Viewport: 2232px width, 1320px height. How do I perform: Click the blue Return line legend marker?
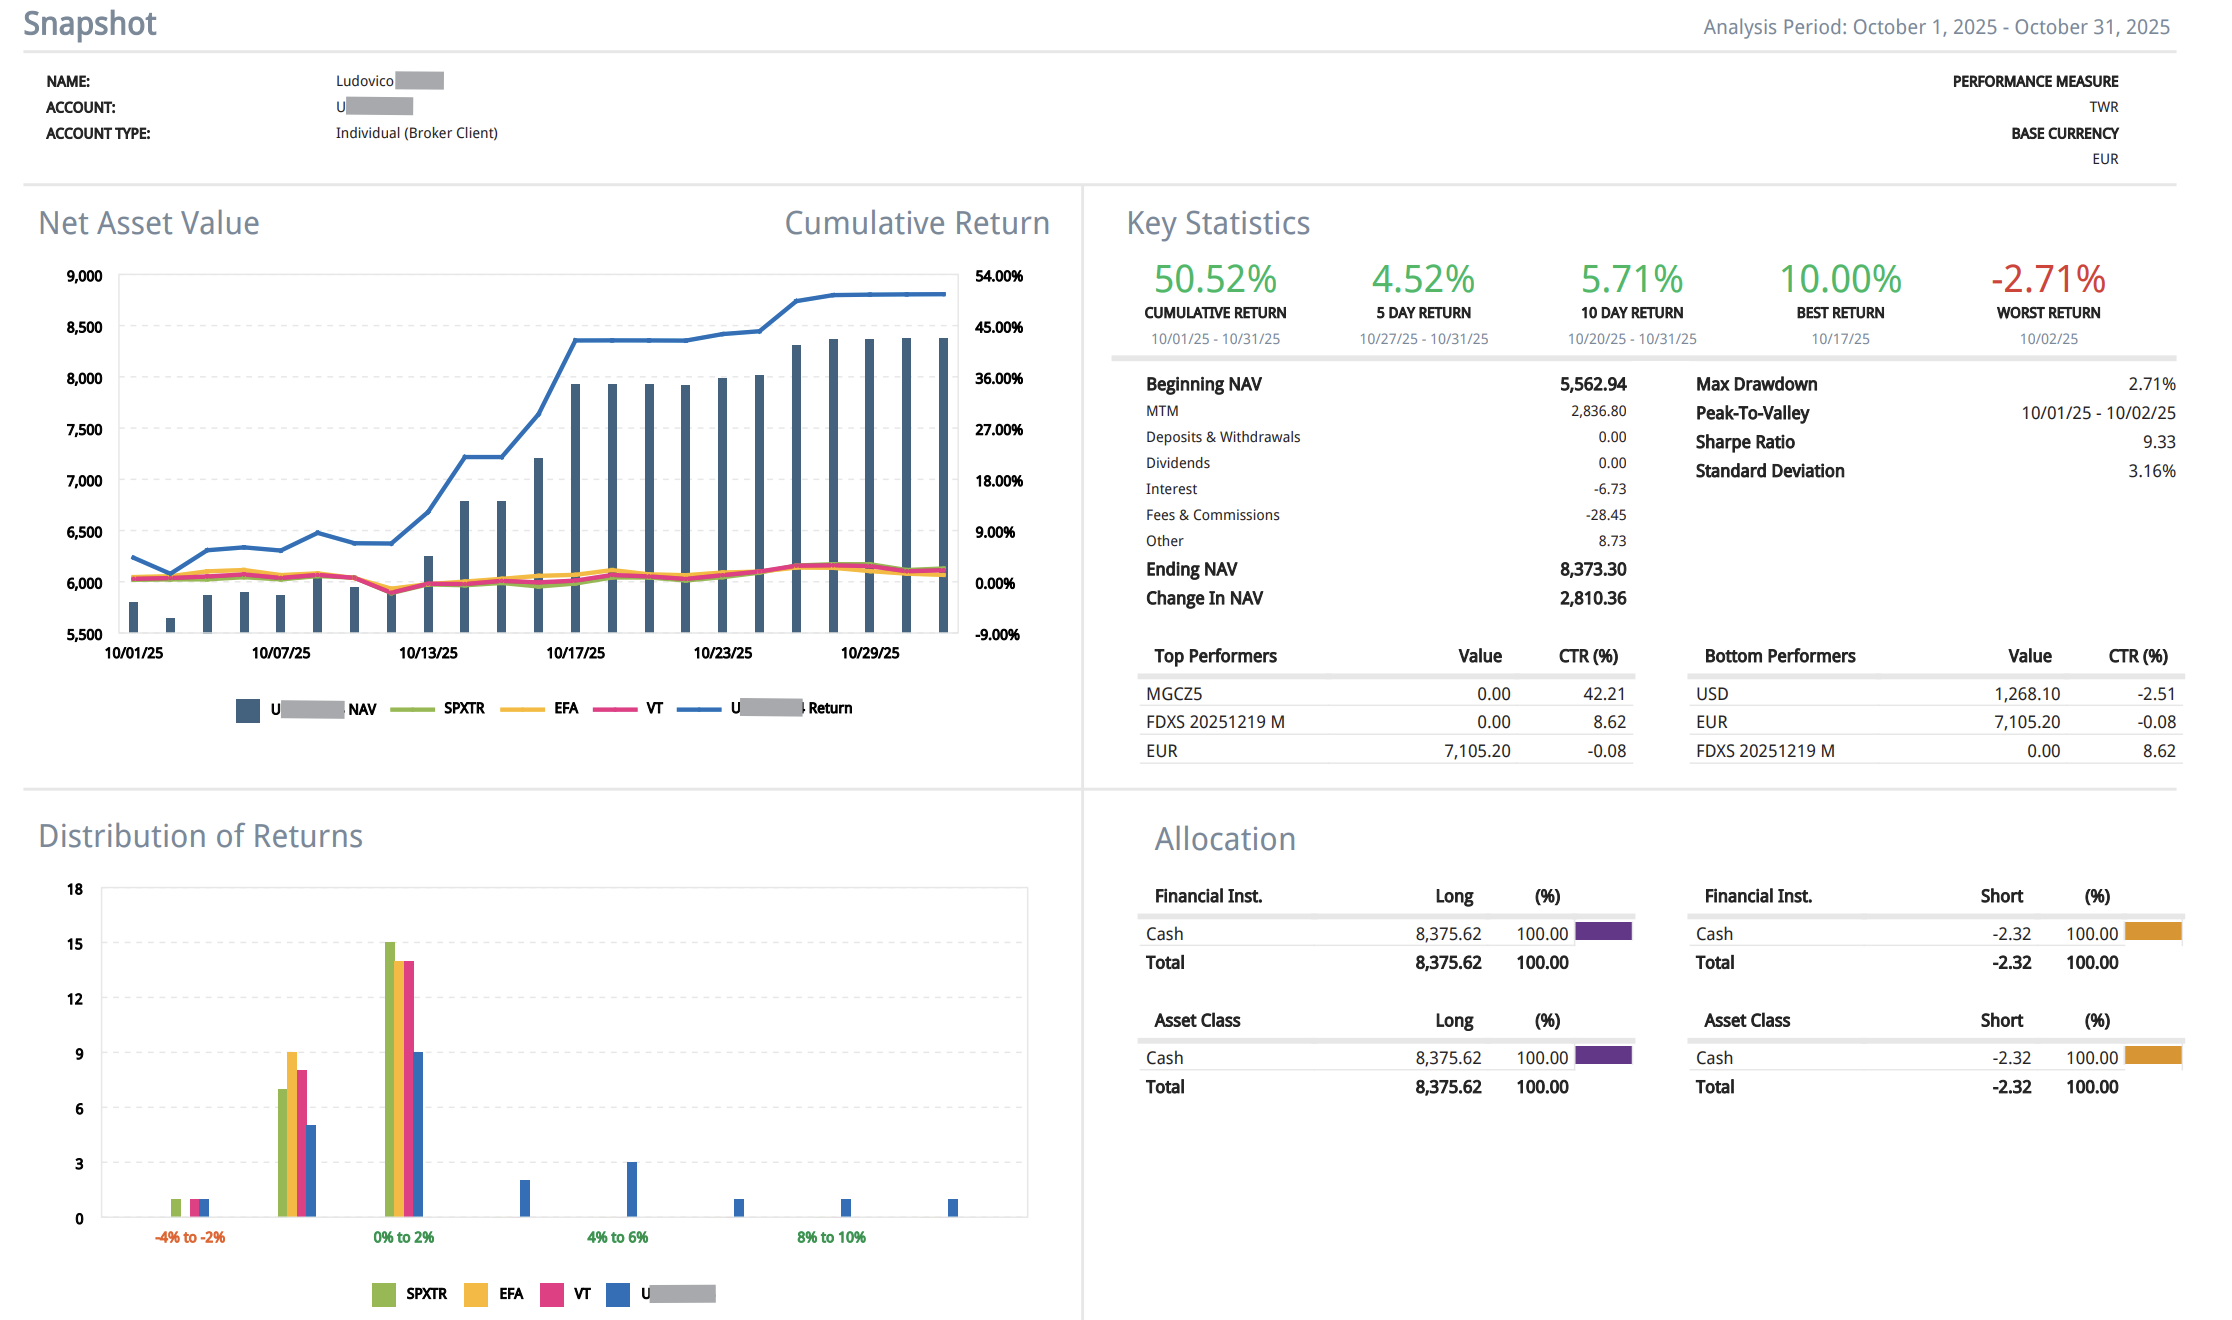tap(698, 709)
